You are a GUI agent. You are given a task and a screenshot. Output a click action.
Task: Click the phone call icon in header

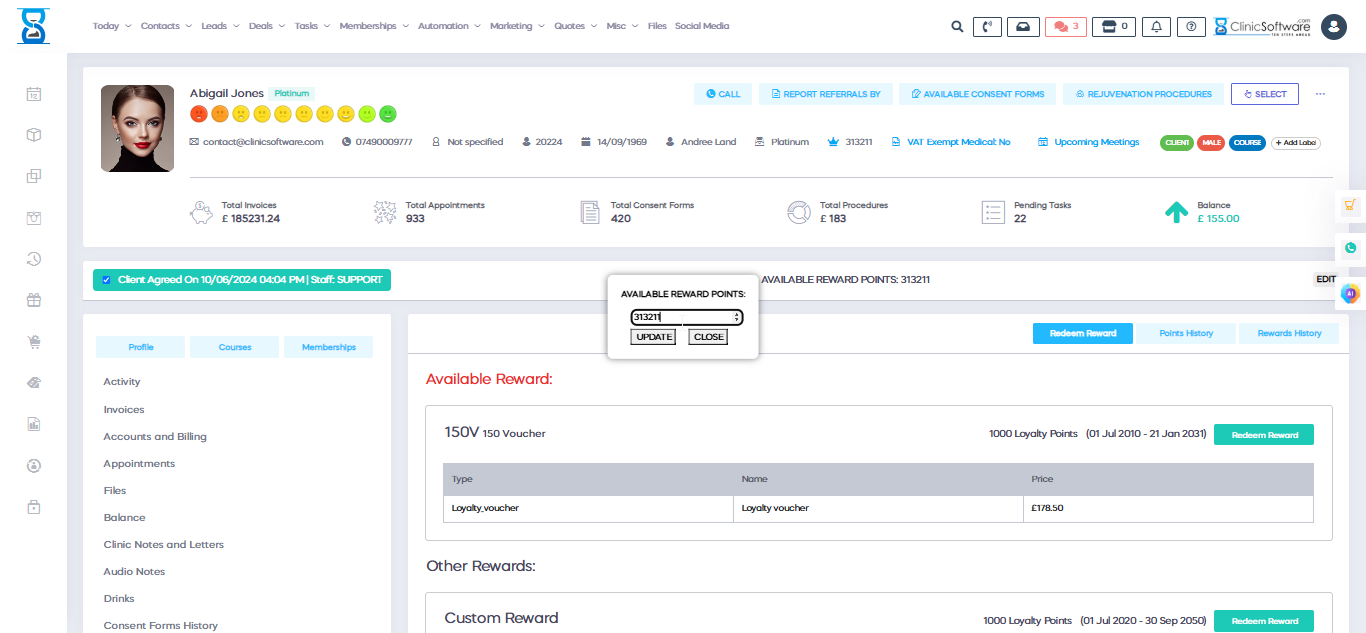pos(987,27)
